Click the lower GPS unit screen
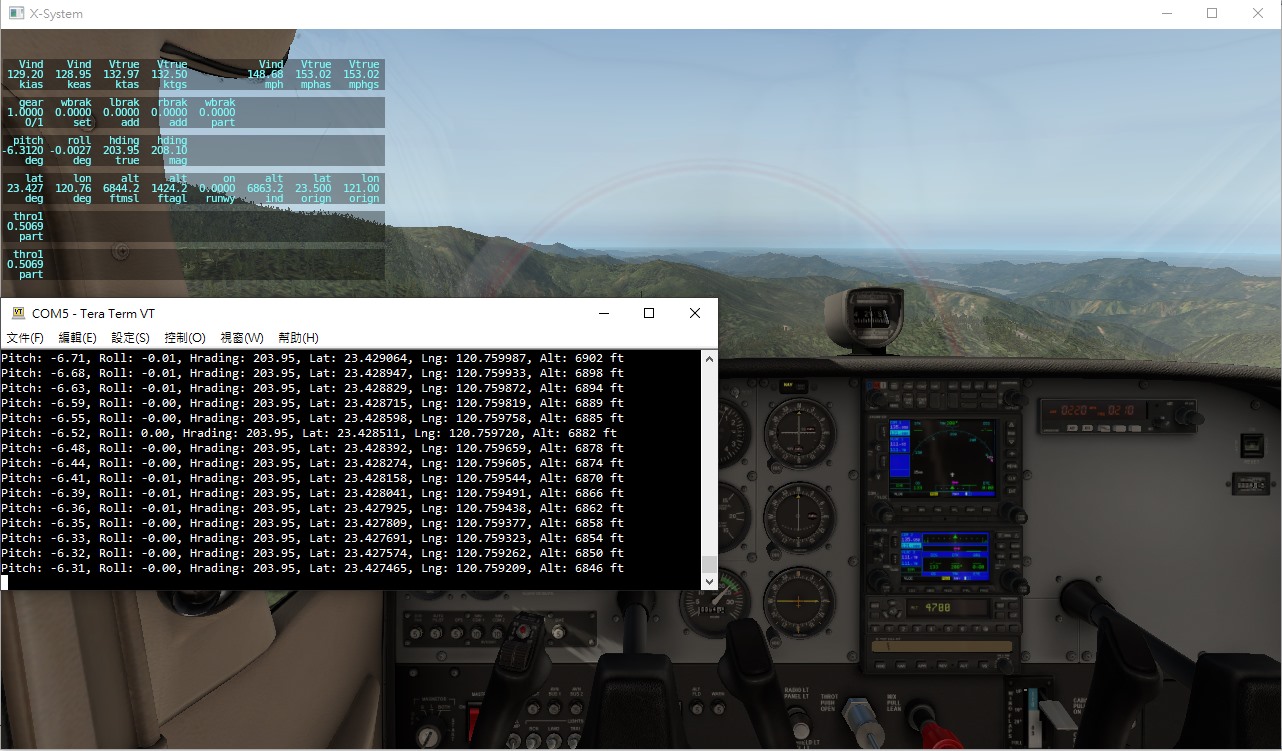 point(943,556)
